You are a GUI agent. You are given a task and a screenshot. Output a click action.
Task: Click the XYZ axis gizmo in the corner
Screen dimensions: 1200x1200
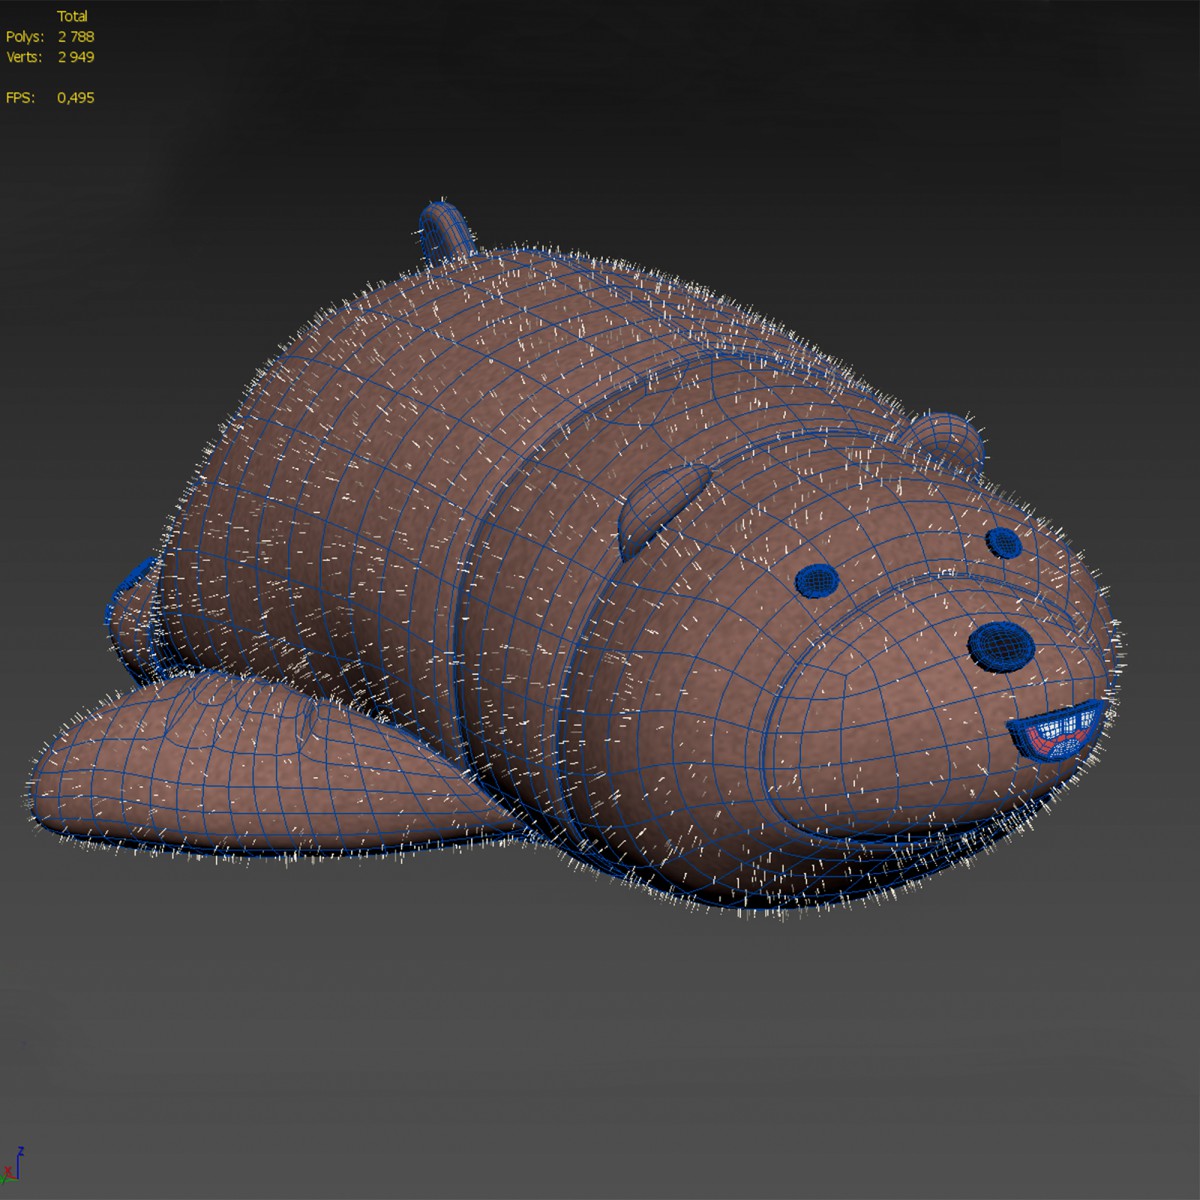pyautogui.click(x=14, y=1167)
